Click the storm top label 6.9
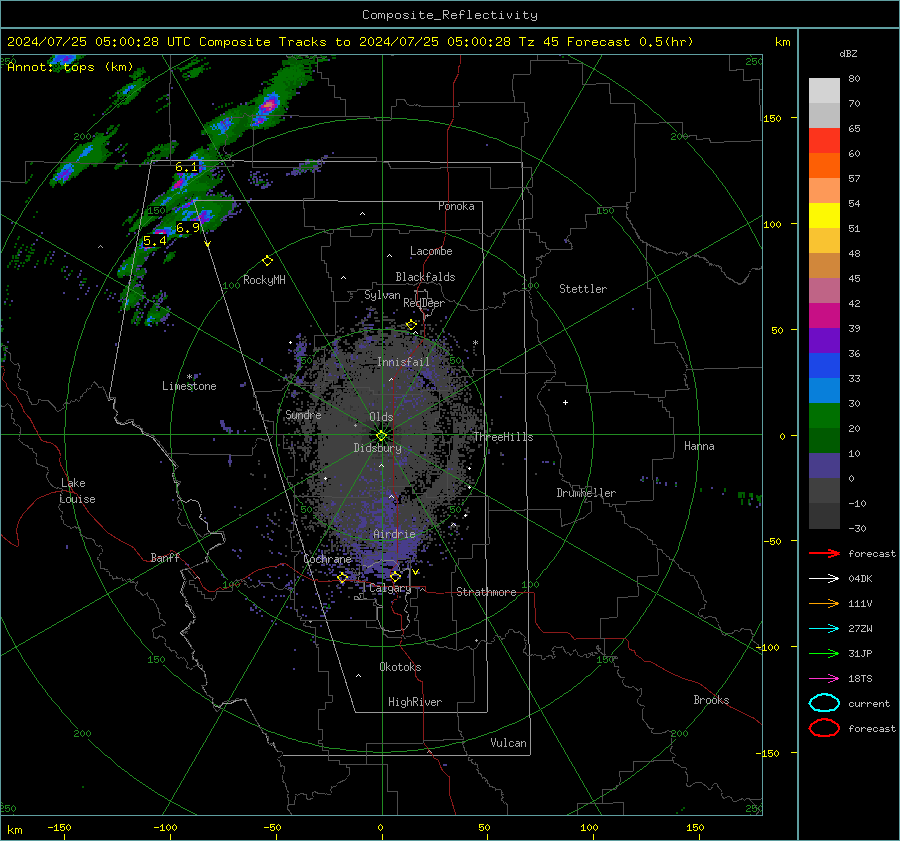This screenshot has height=841, width=900. click(188, 228)
